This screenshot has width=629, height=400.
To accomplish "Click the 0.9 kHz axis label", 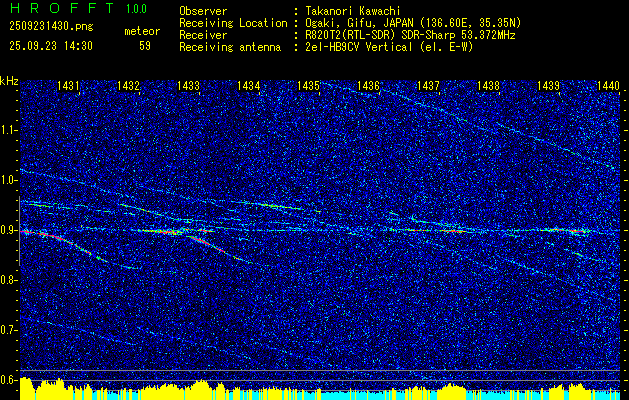I will (x=9, y=230).
